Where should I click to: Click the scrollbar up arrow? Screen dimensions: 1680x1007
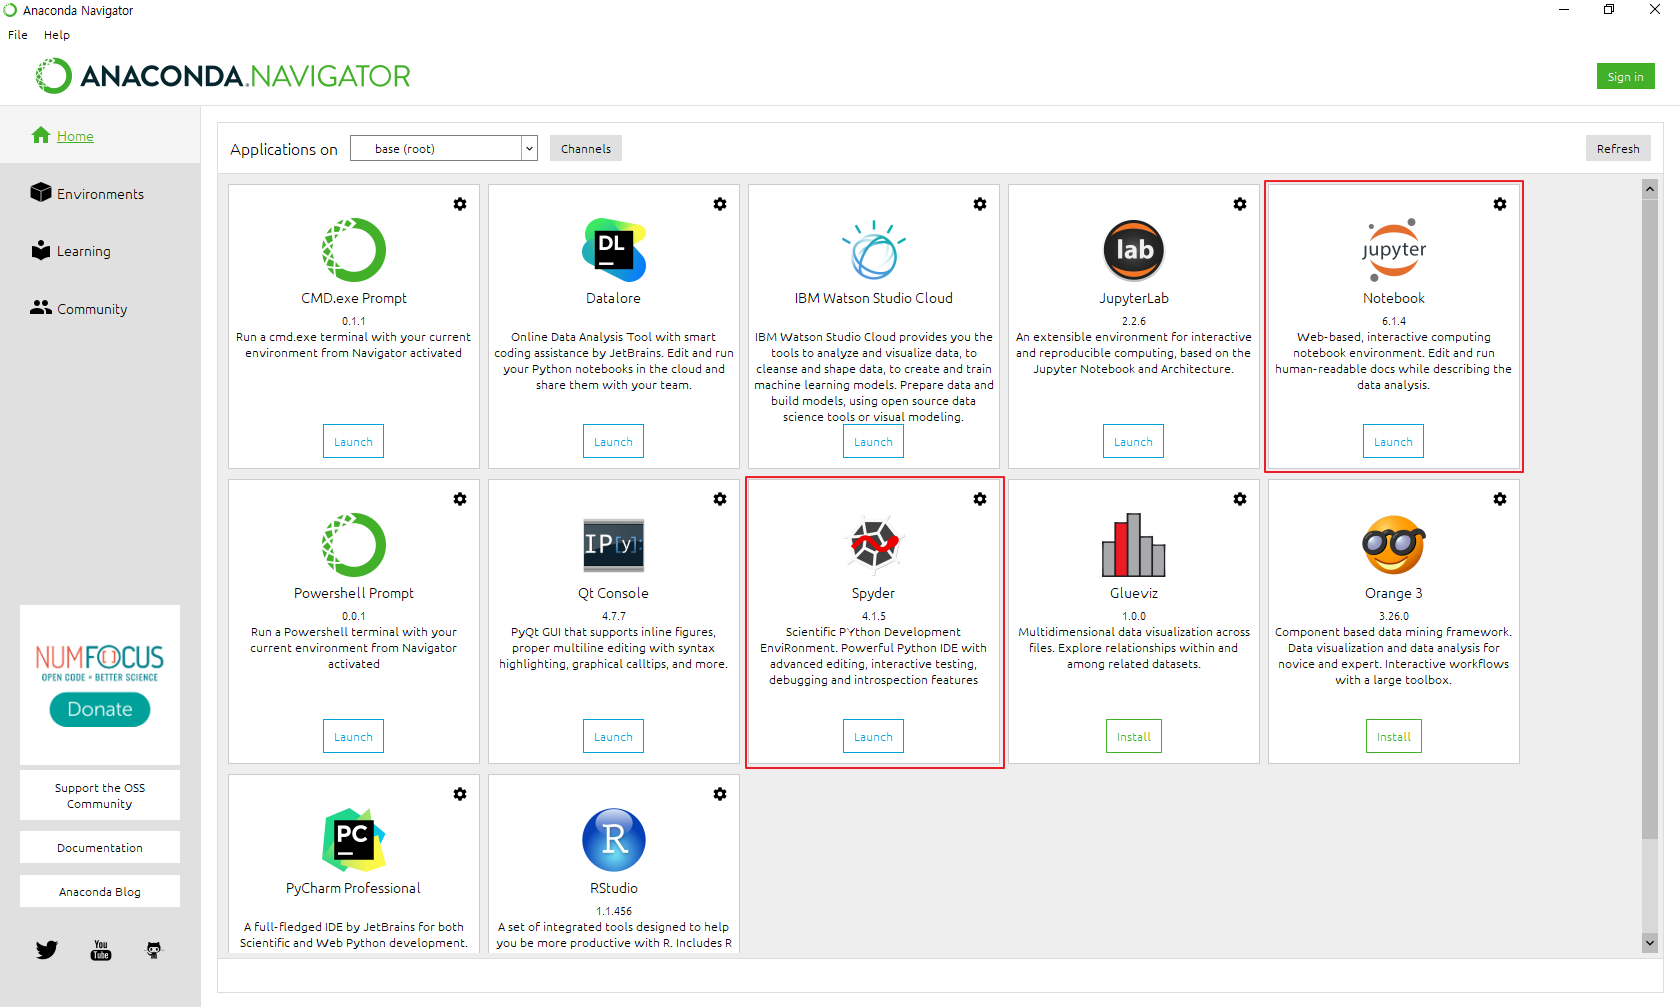coord(1650,189)
